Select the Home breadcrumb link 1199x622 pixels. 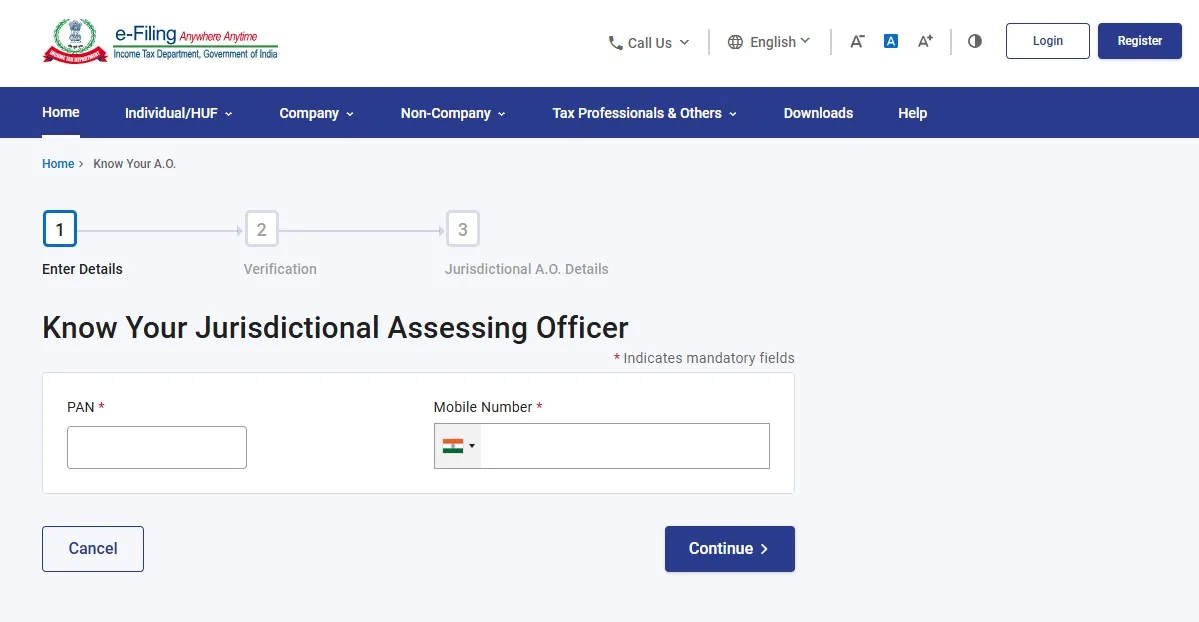pos(57,163)
